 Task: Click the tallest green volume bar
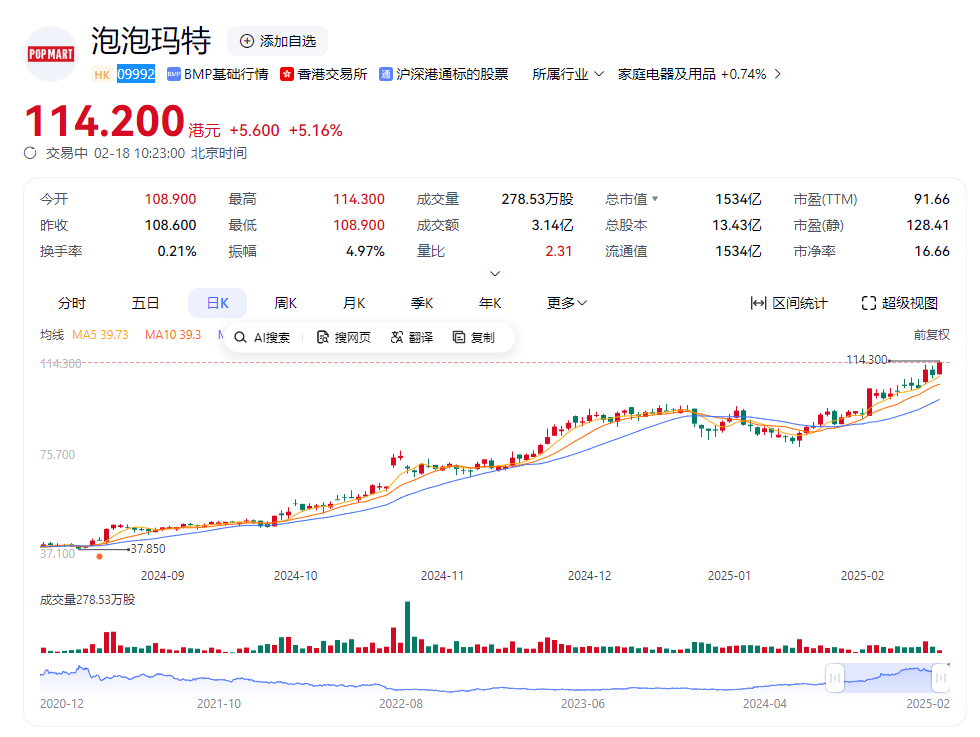408,627
